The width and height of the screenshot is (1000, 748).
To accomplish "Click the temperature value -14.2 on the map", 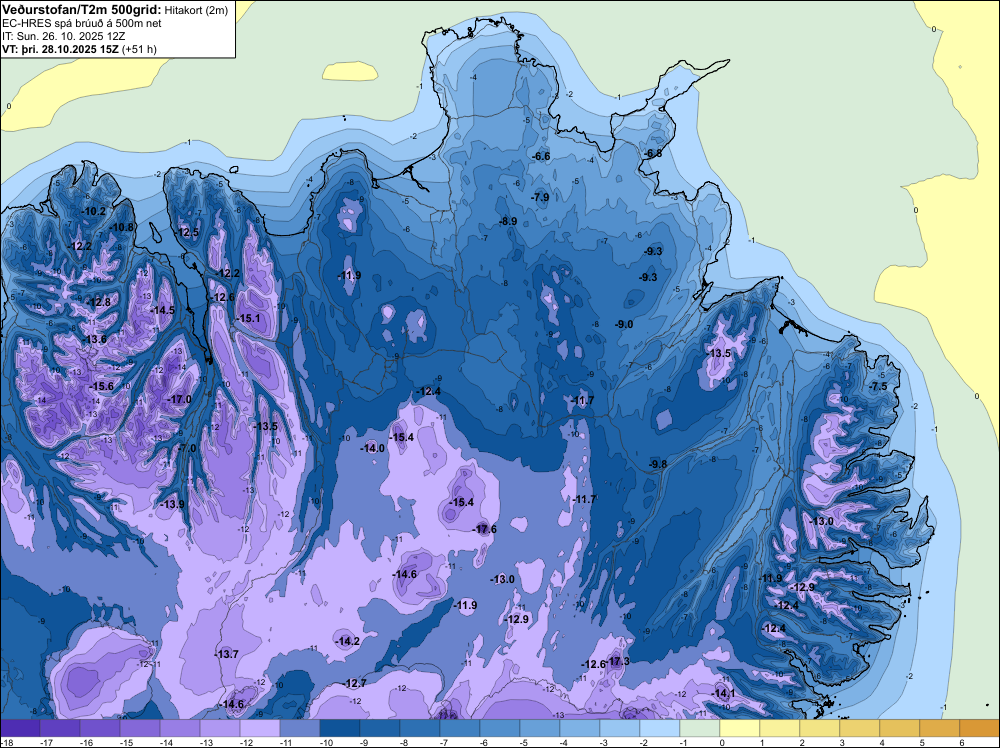I will 348,642.
